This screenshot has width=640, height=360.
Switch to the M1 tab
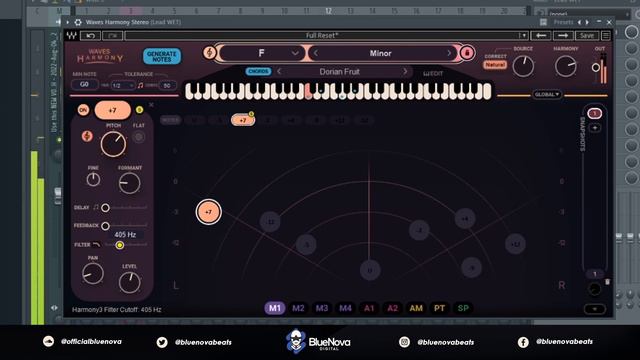tap(275, 308)
